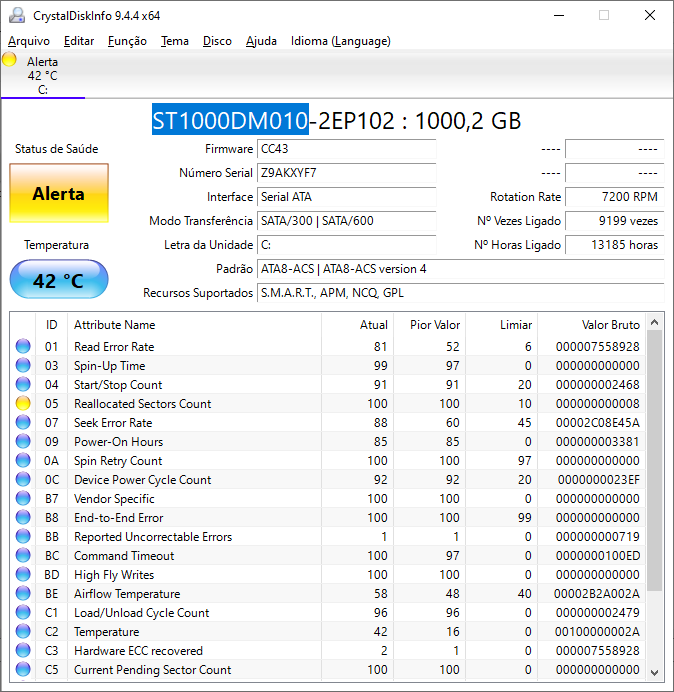Click the attribute list scrollbar thumb
The width and height of the screenshot is (674, 692).
[x=655, y=461]
